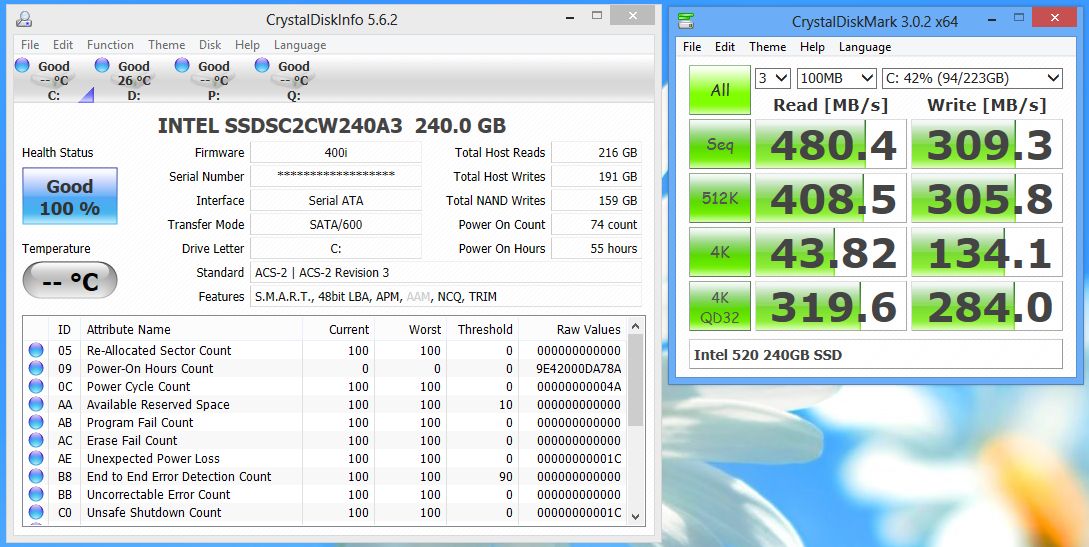Click the Attribute Name column header
This screenshot has height=547, width=1089.
pyautogui.click(x=191, y=330)
